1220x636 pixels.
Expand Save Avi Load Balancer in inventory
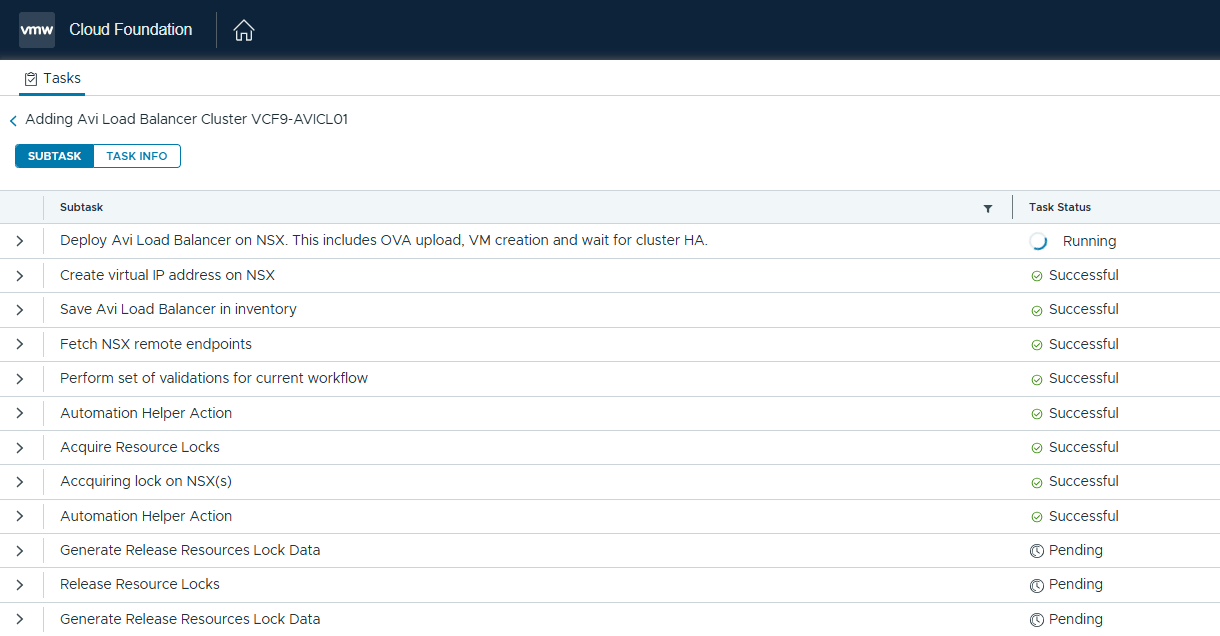(20, 310)
